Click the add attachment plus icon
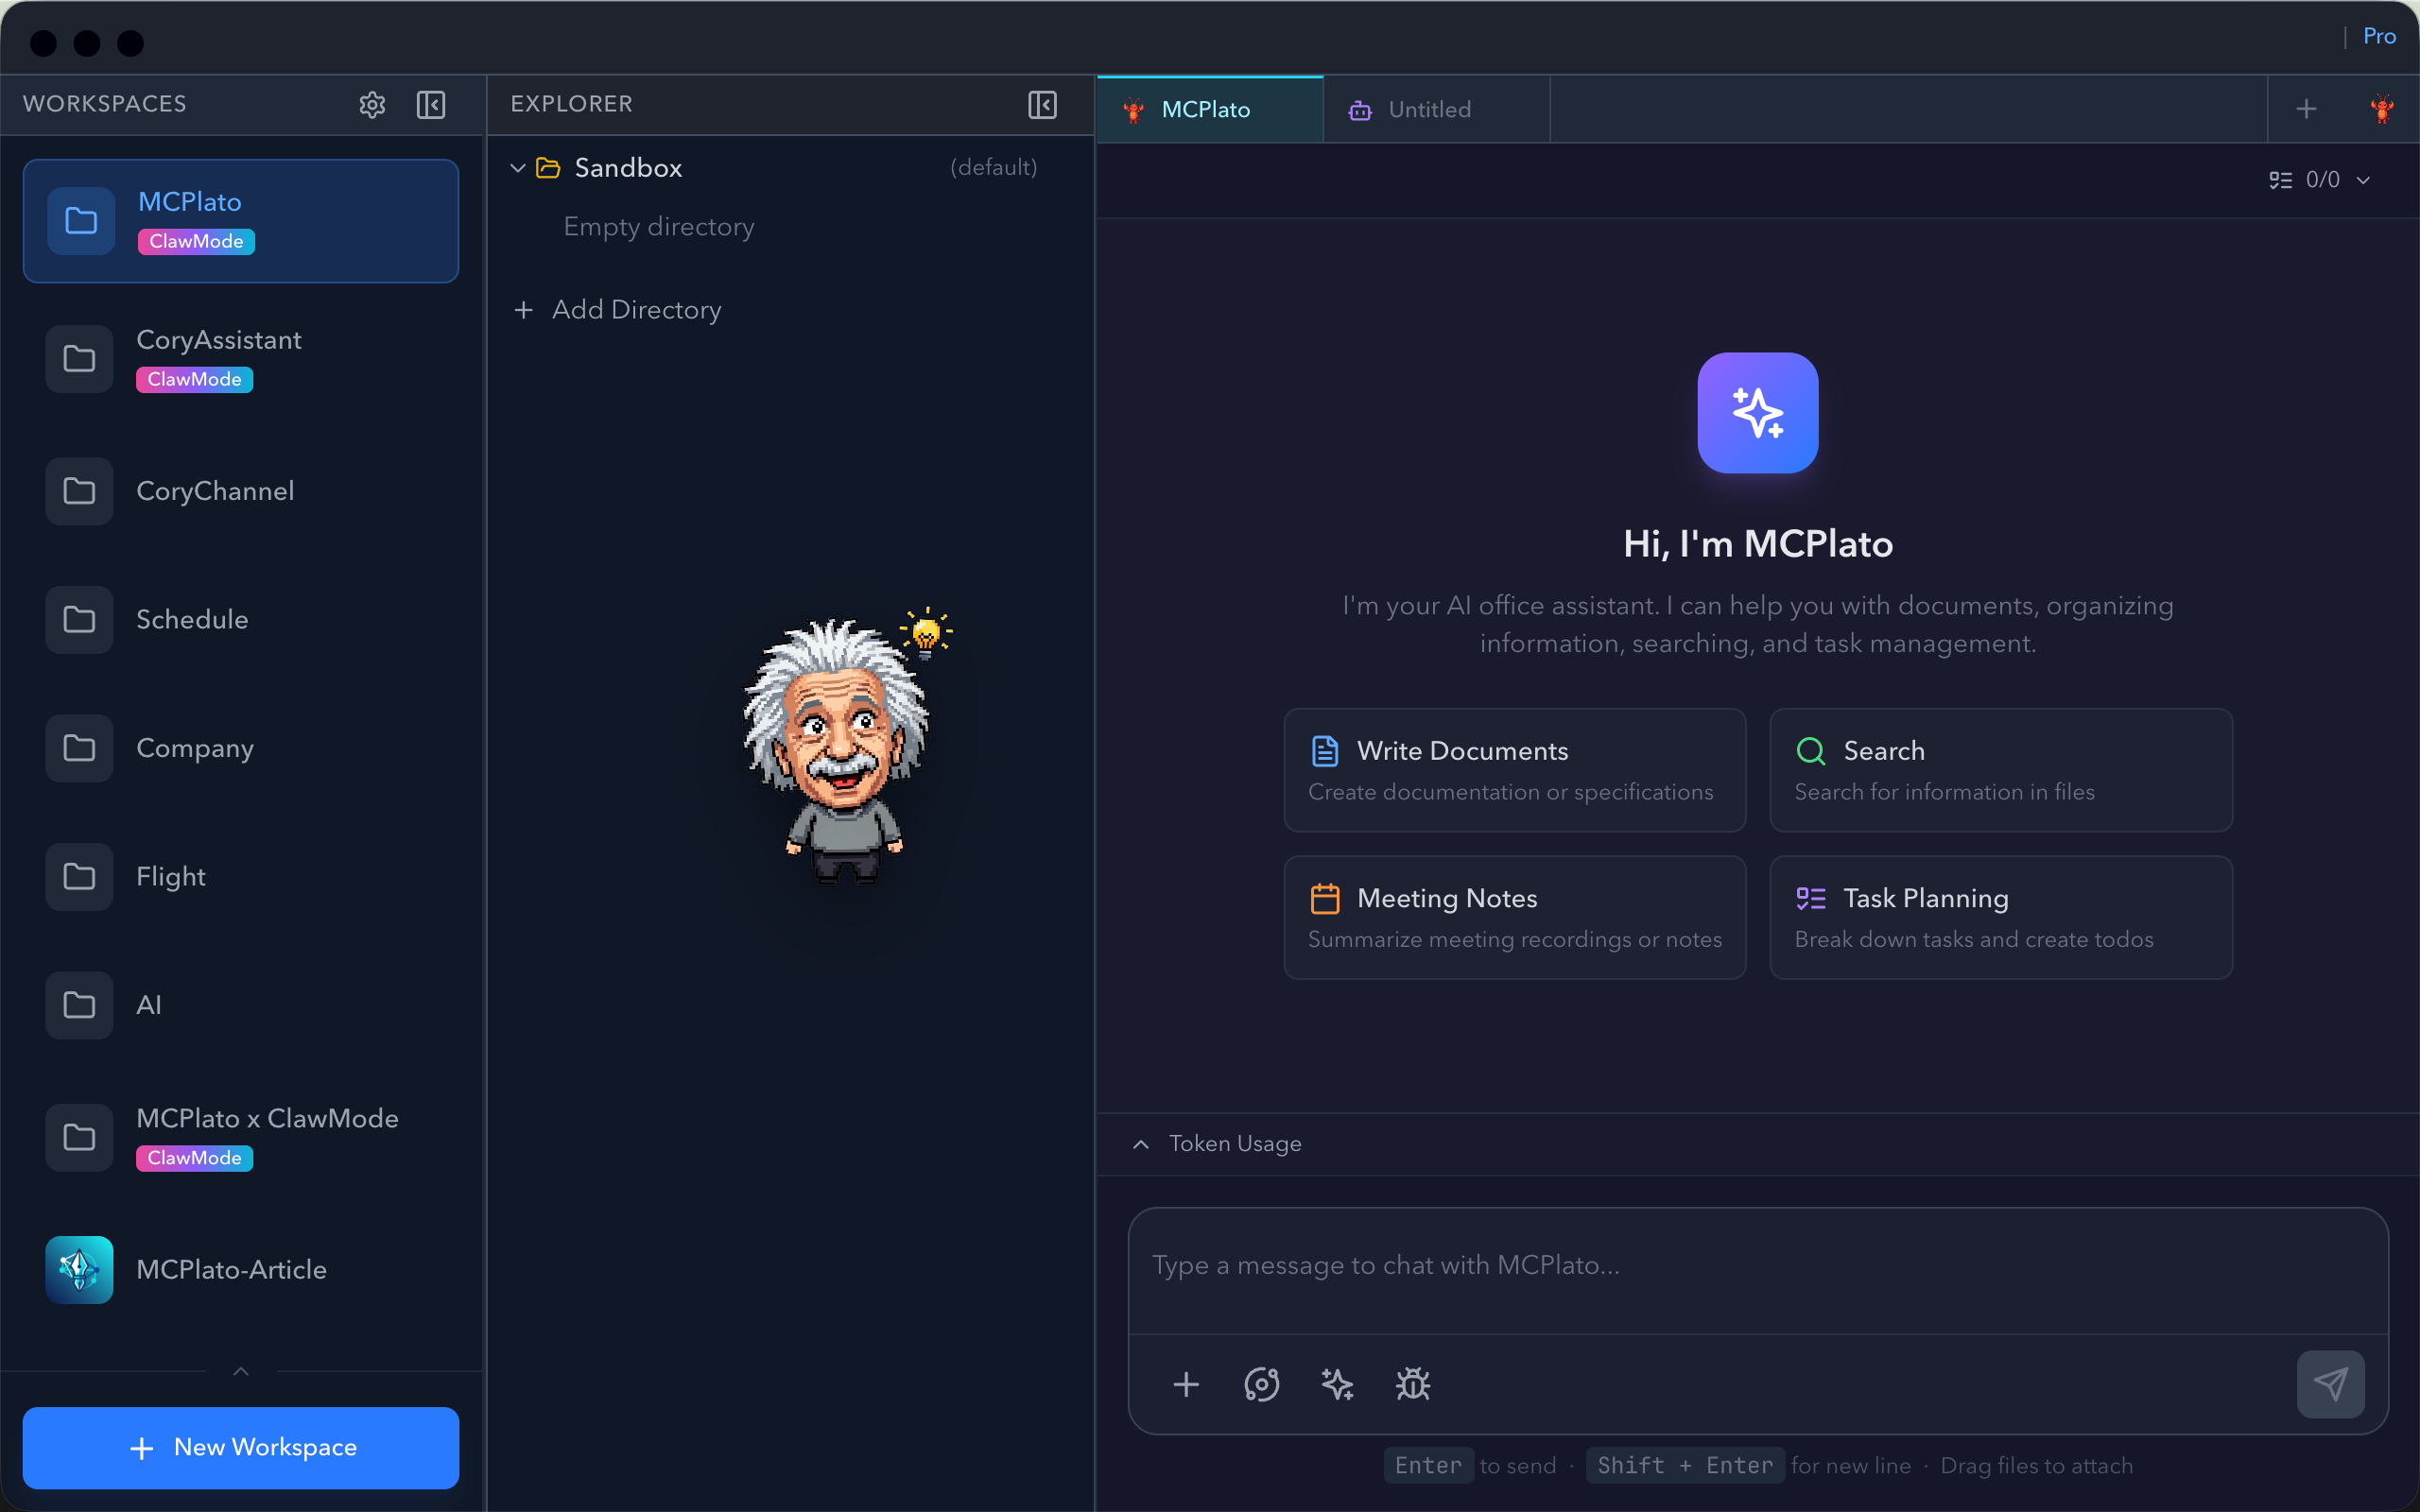2420x1512 pixels. (x=1186, y=1384)
